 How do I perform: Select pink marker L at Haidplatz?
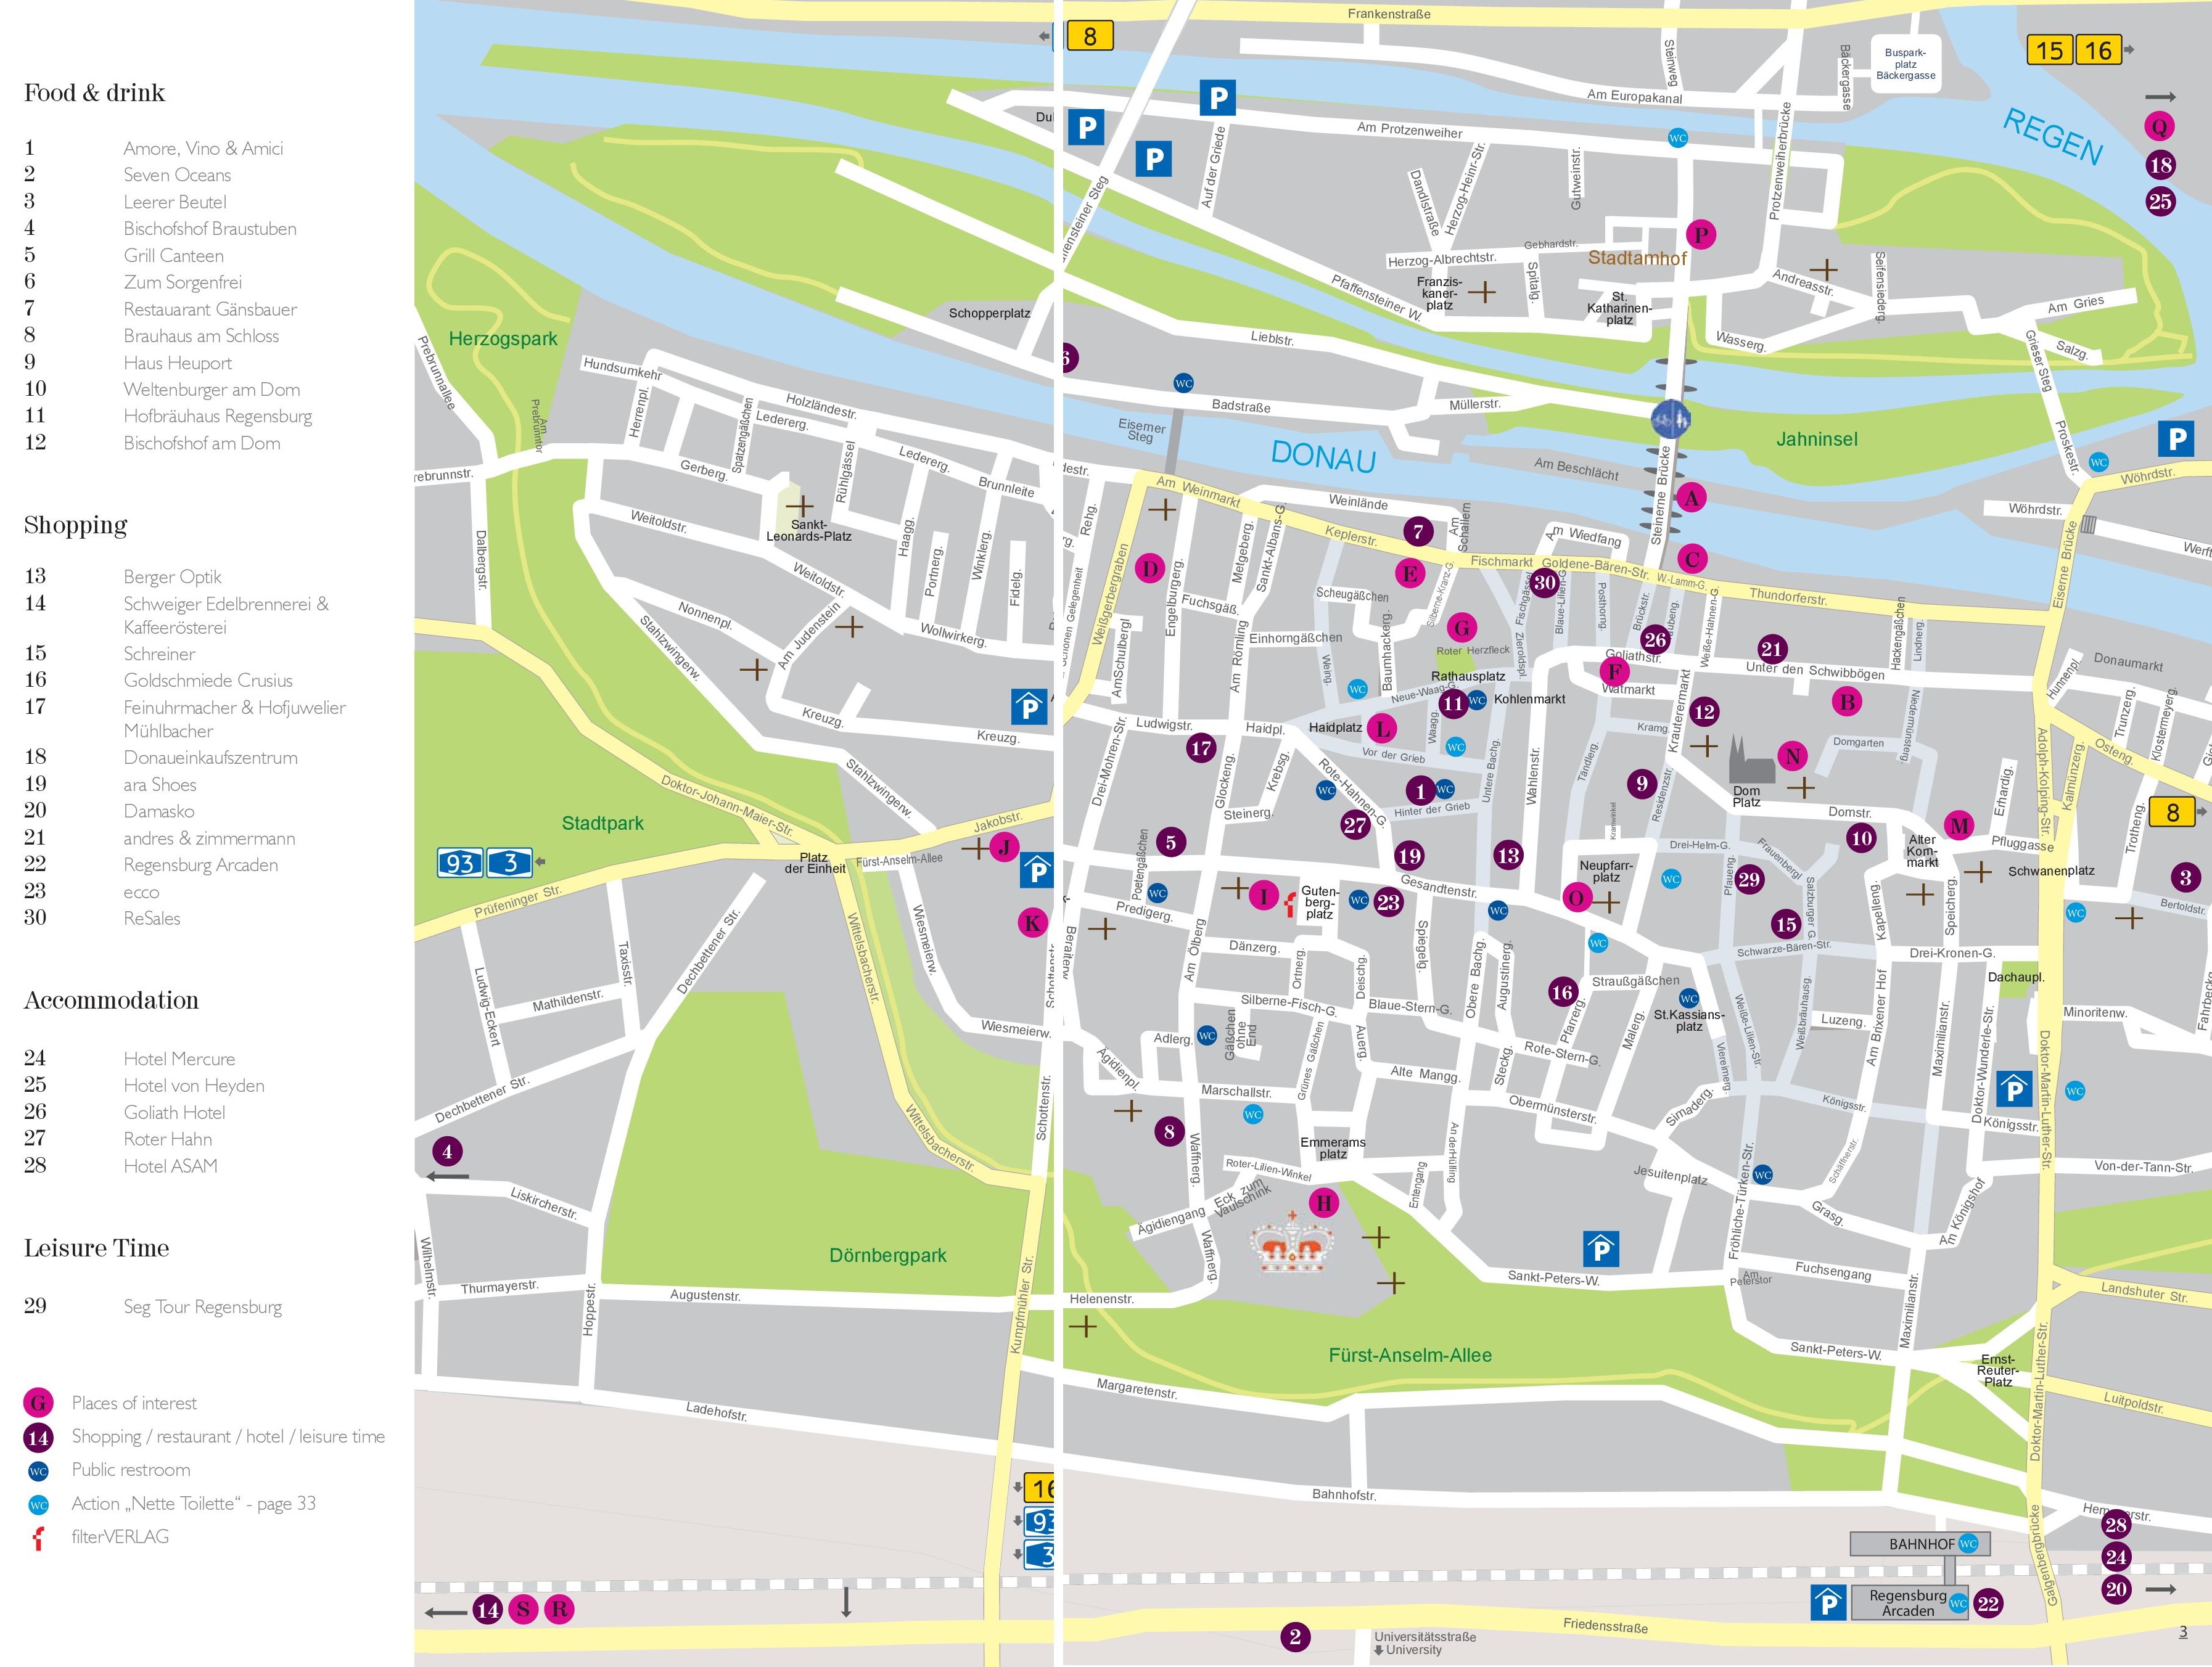(x=1383, y=729)
